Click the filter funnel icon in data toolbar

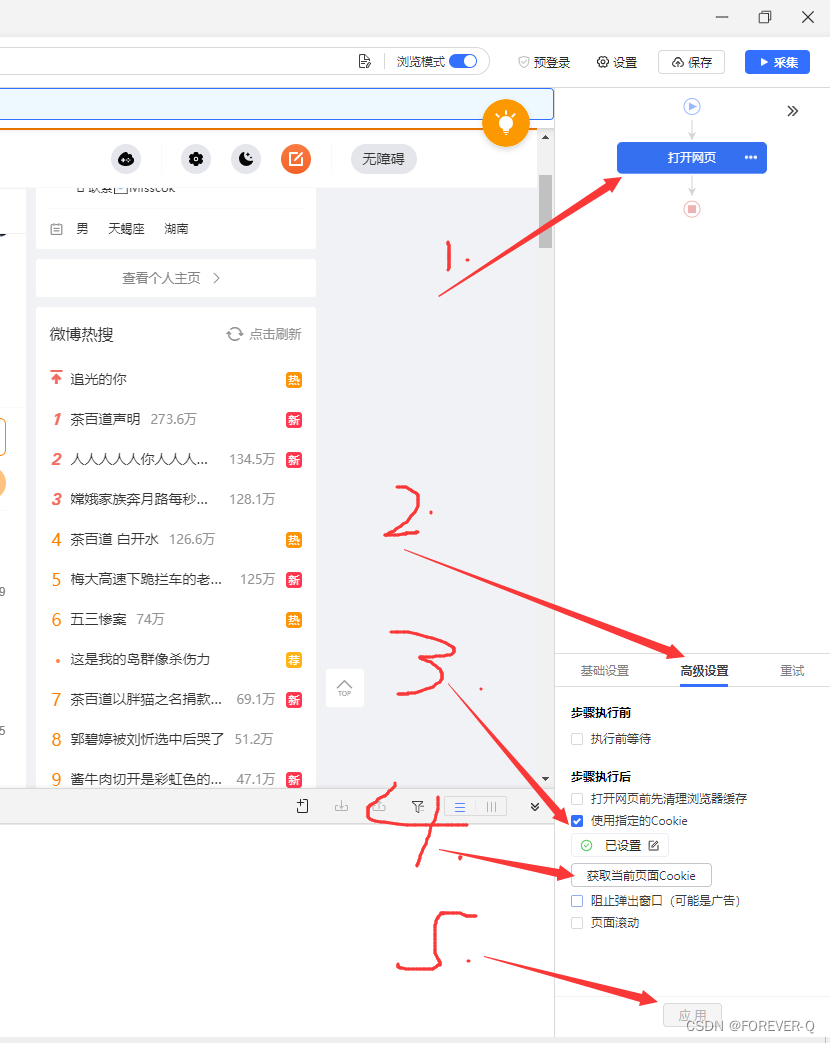(x=418, y=806)
